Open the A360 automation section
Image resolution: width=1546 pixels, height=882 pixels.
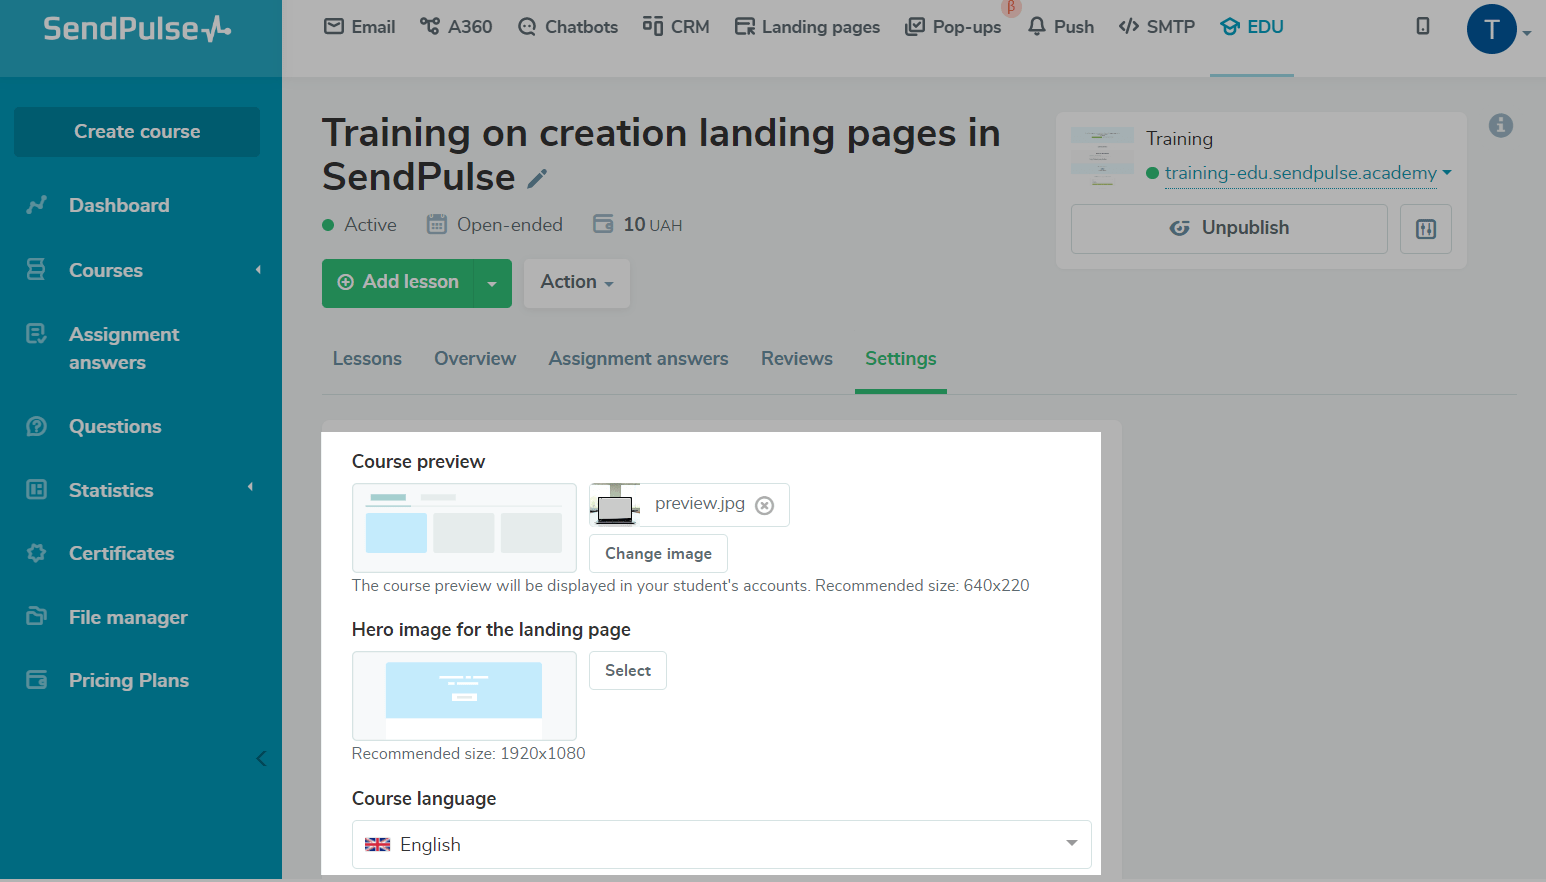point(456,27)
